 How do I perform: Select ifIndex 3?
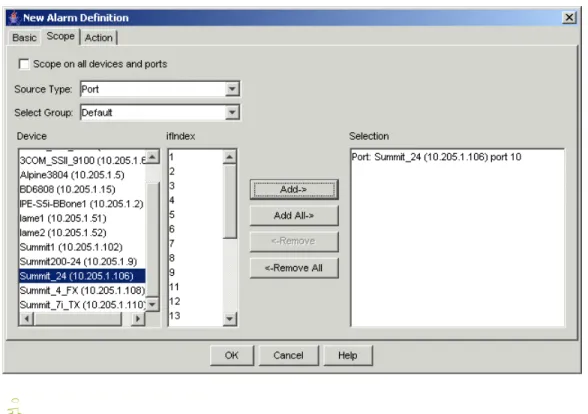[195, 186]
